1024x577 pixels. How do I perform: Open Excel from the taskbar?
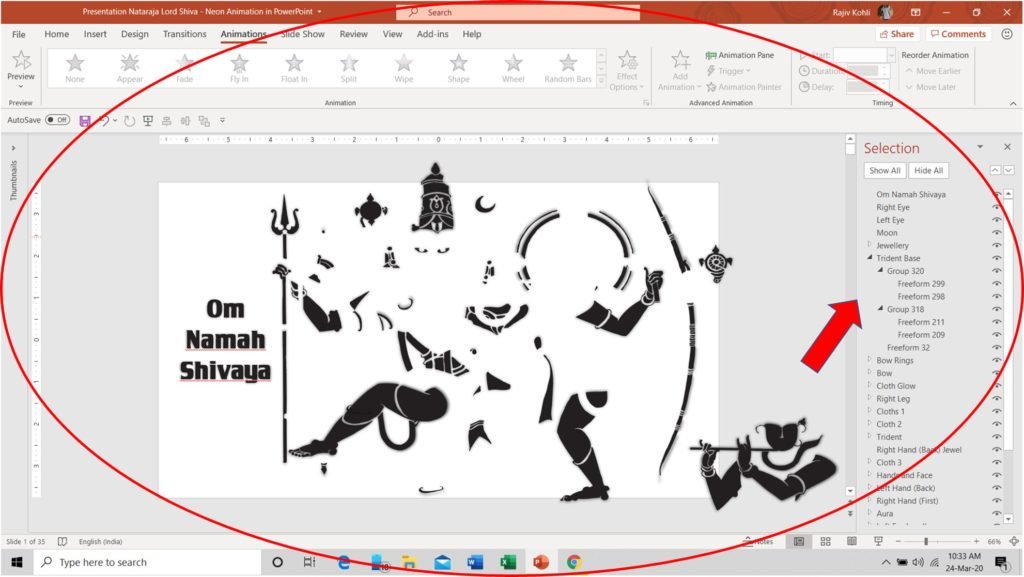(508, 562)
